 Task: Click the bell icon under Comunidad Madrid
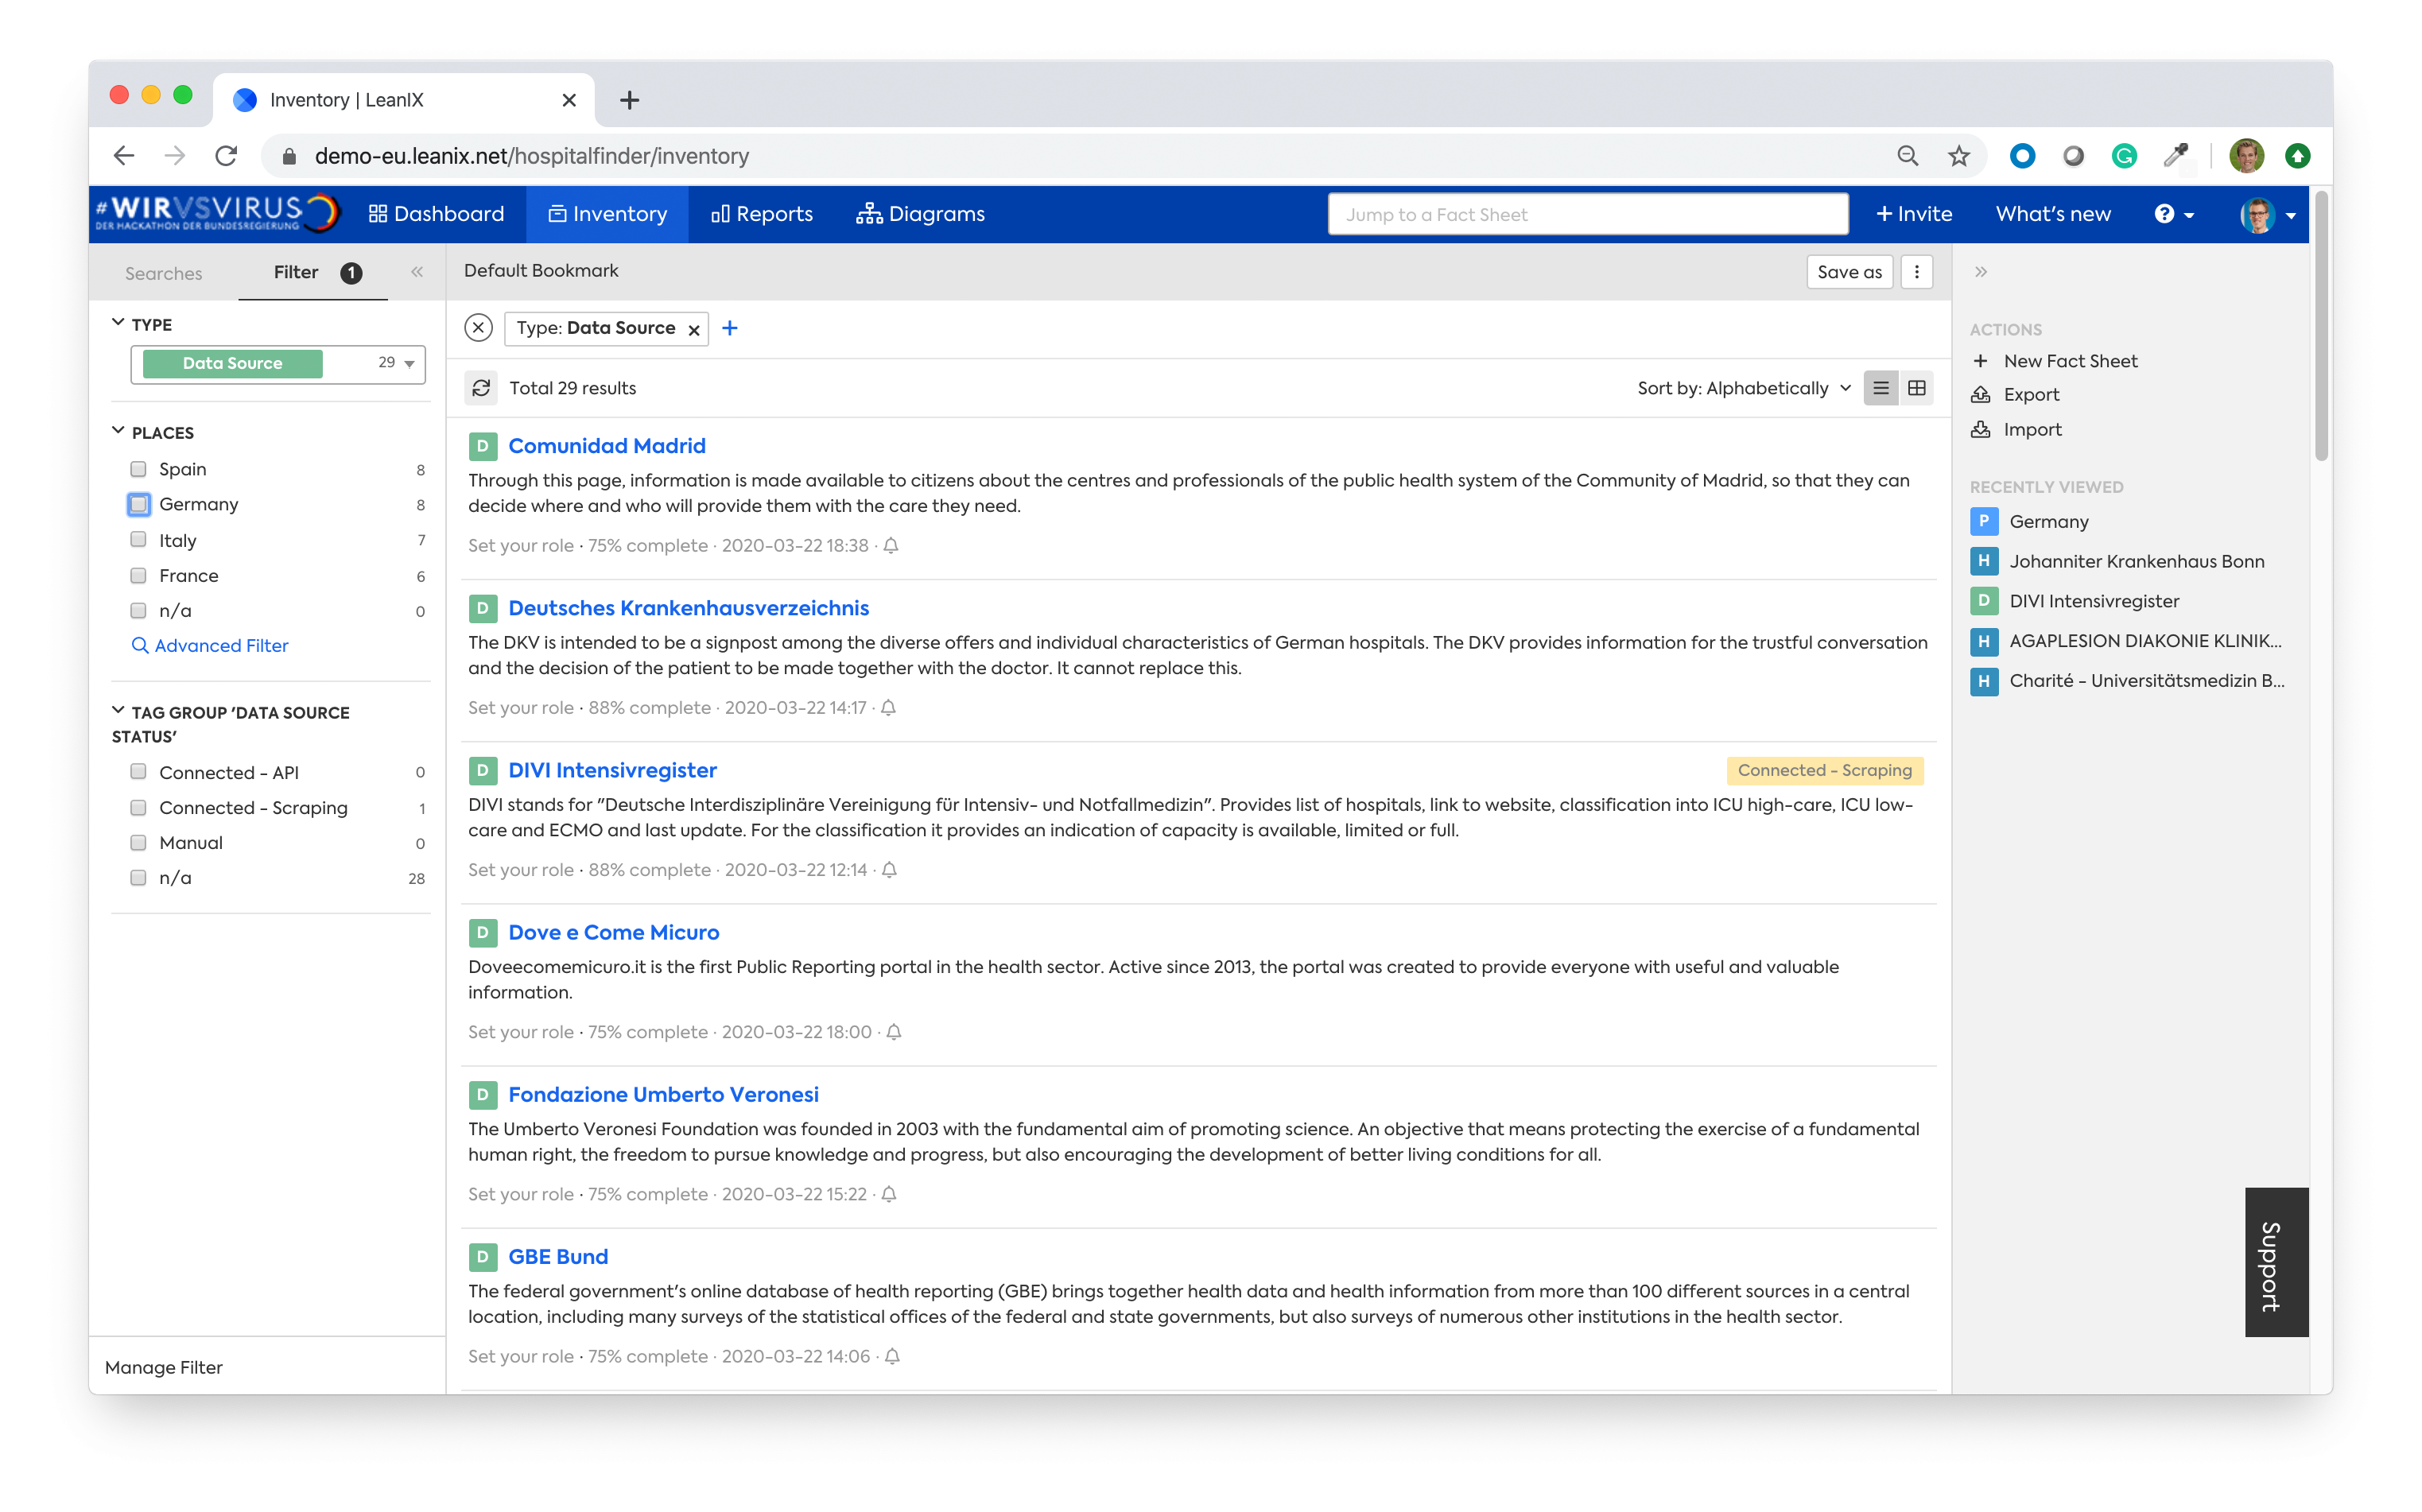point(891,545)
